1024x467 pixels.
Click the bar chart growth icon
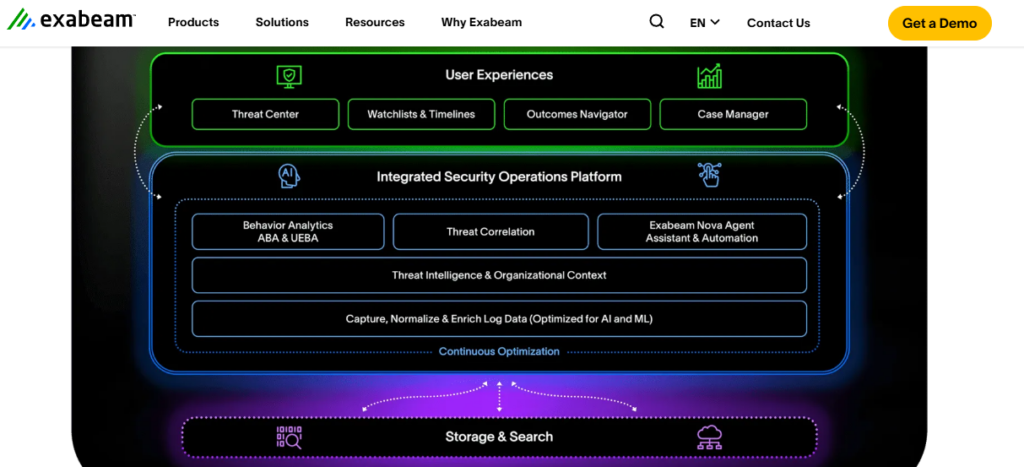click(x=709, y=76)
